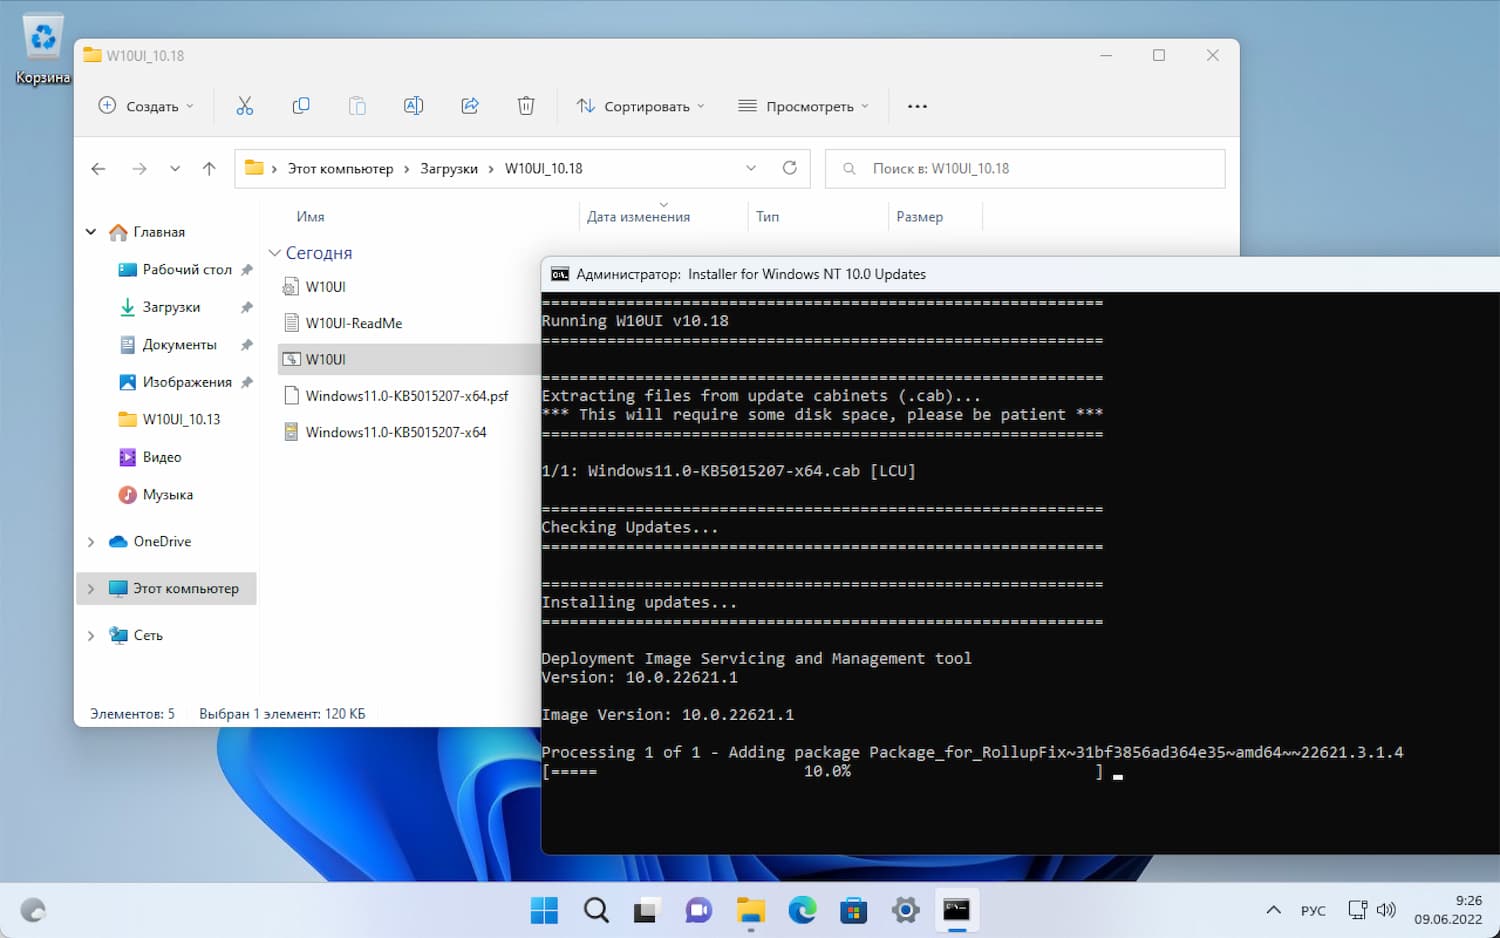Click the Delete (trash) icon in the toolbar

[526, 105]
